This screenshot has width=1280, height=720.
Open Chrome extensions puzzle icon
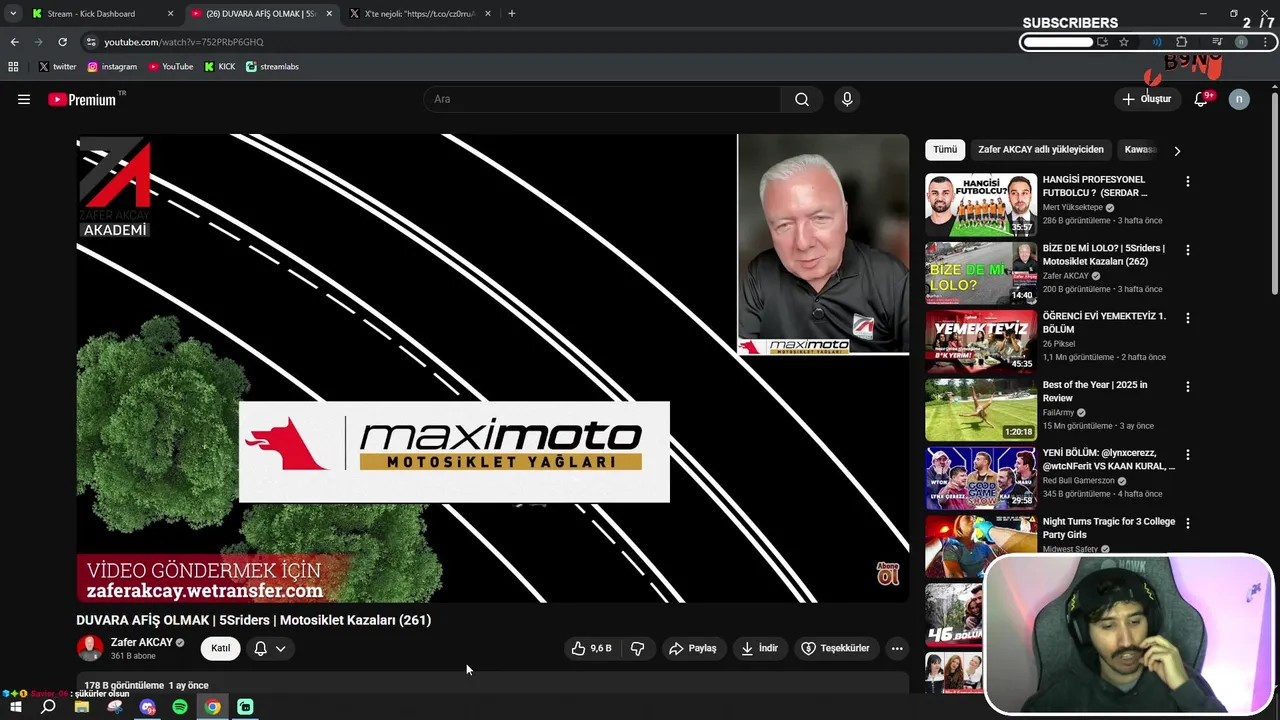(x=1182, y=42)
